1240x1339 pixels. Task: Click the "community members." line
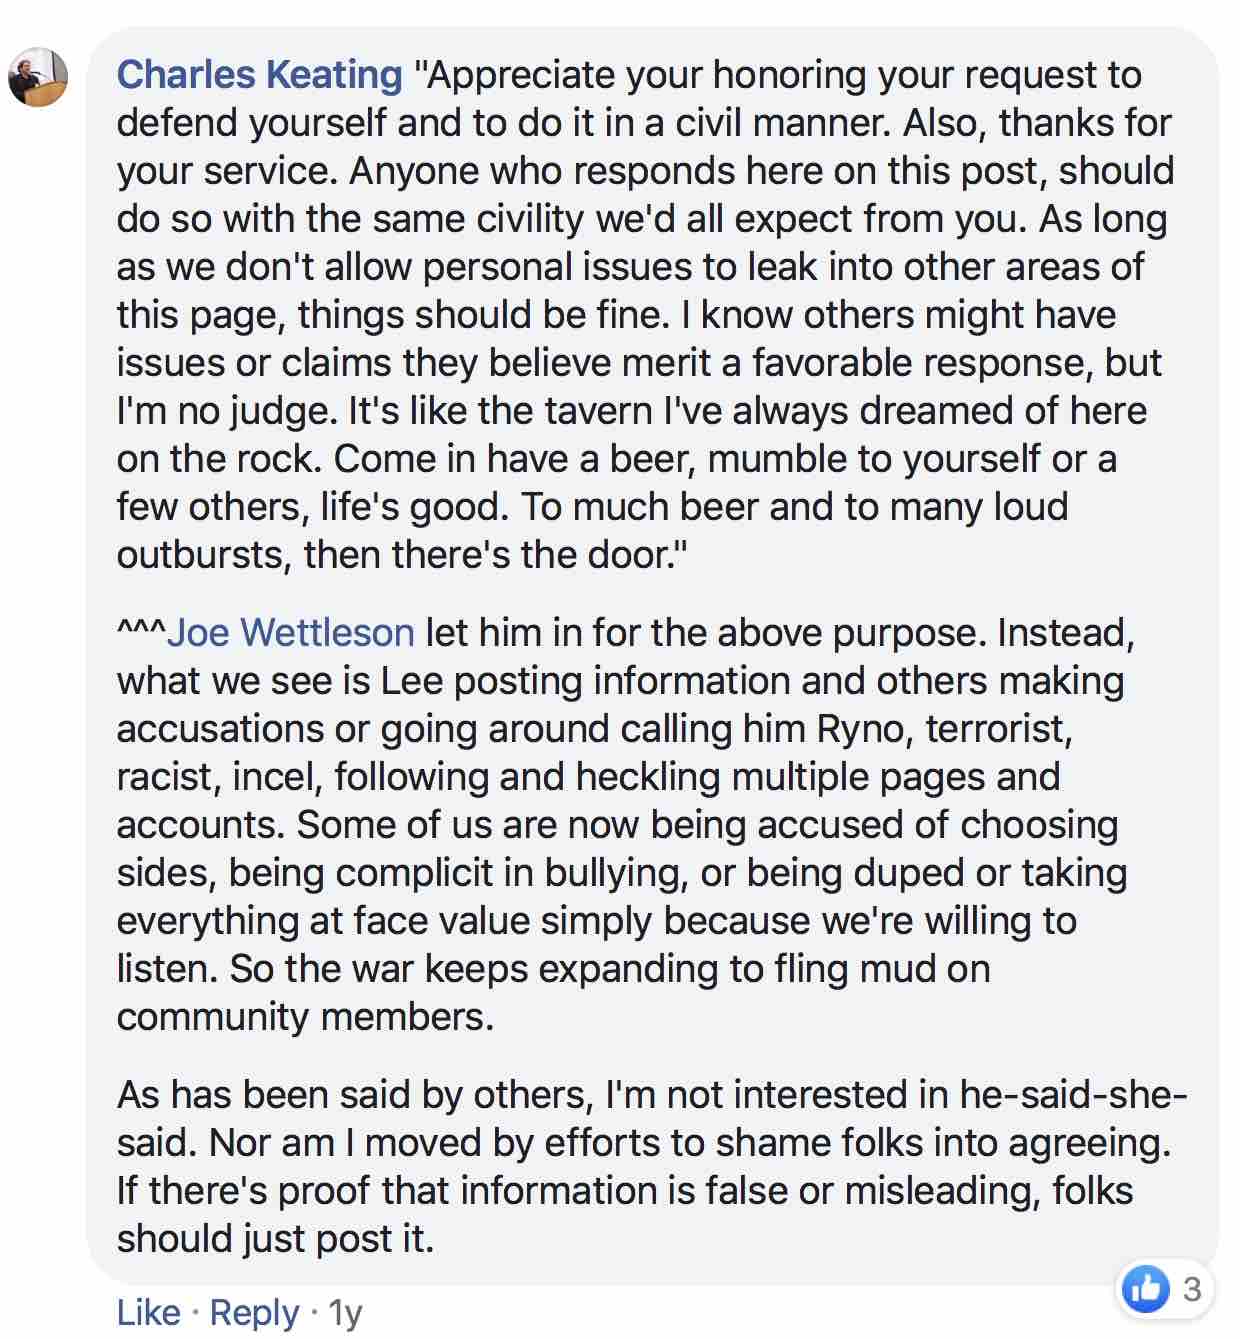(305, 1017)
